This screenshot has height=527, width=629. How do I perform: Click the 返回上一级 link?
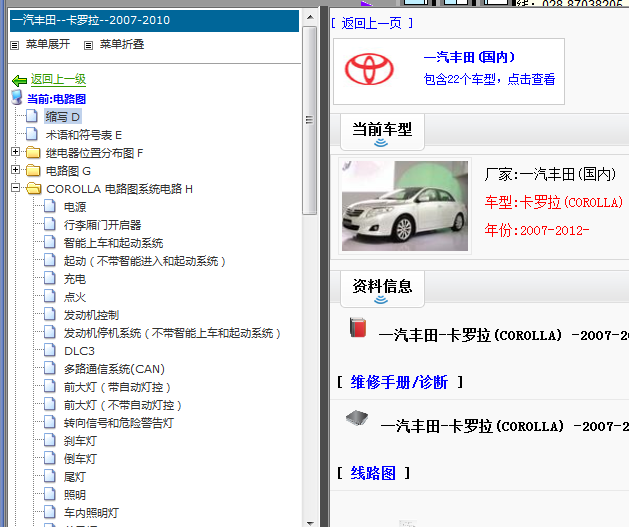click(x=58, y=79)
